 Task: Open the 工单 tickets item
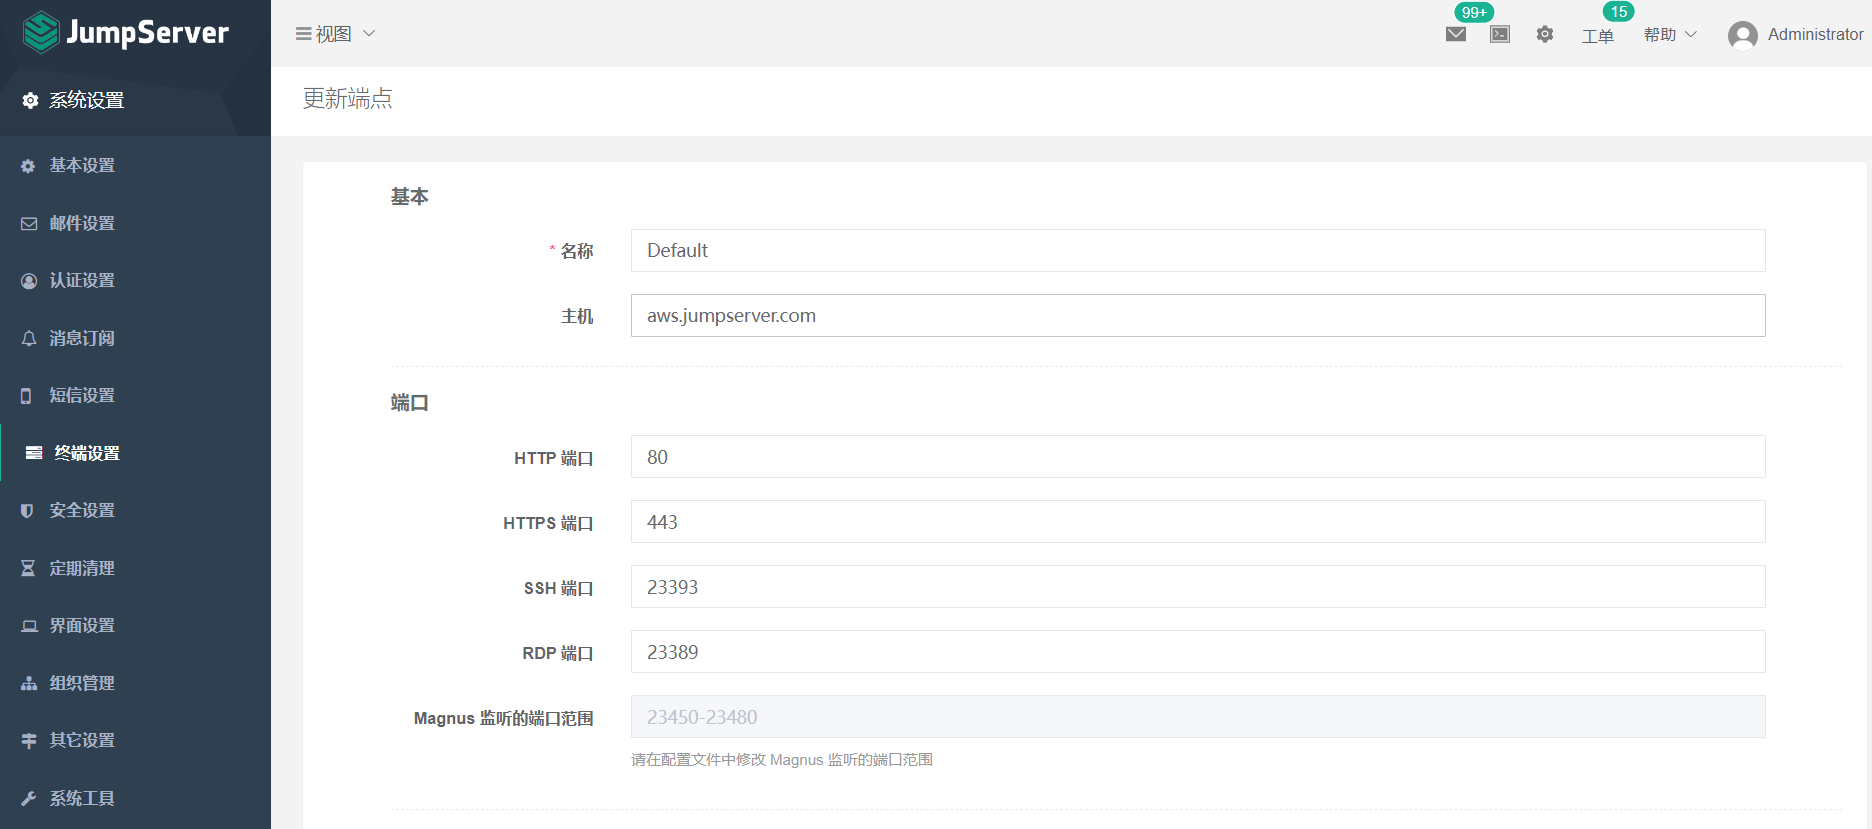pos(1597,36)
